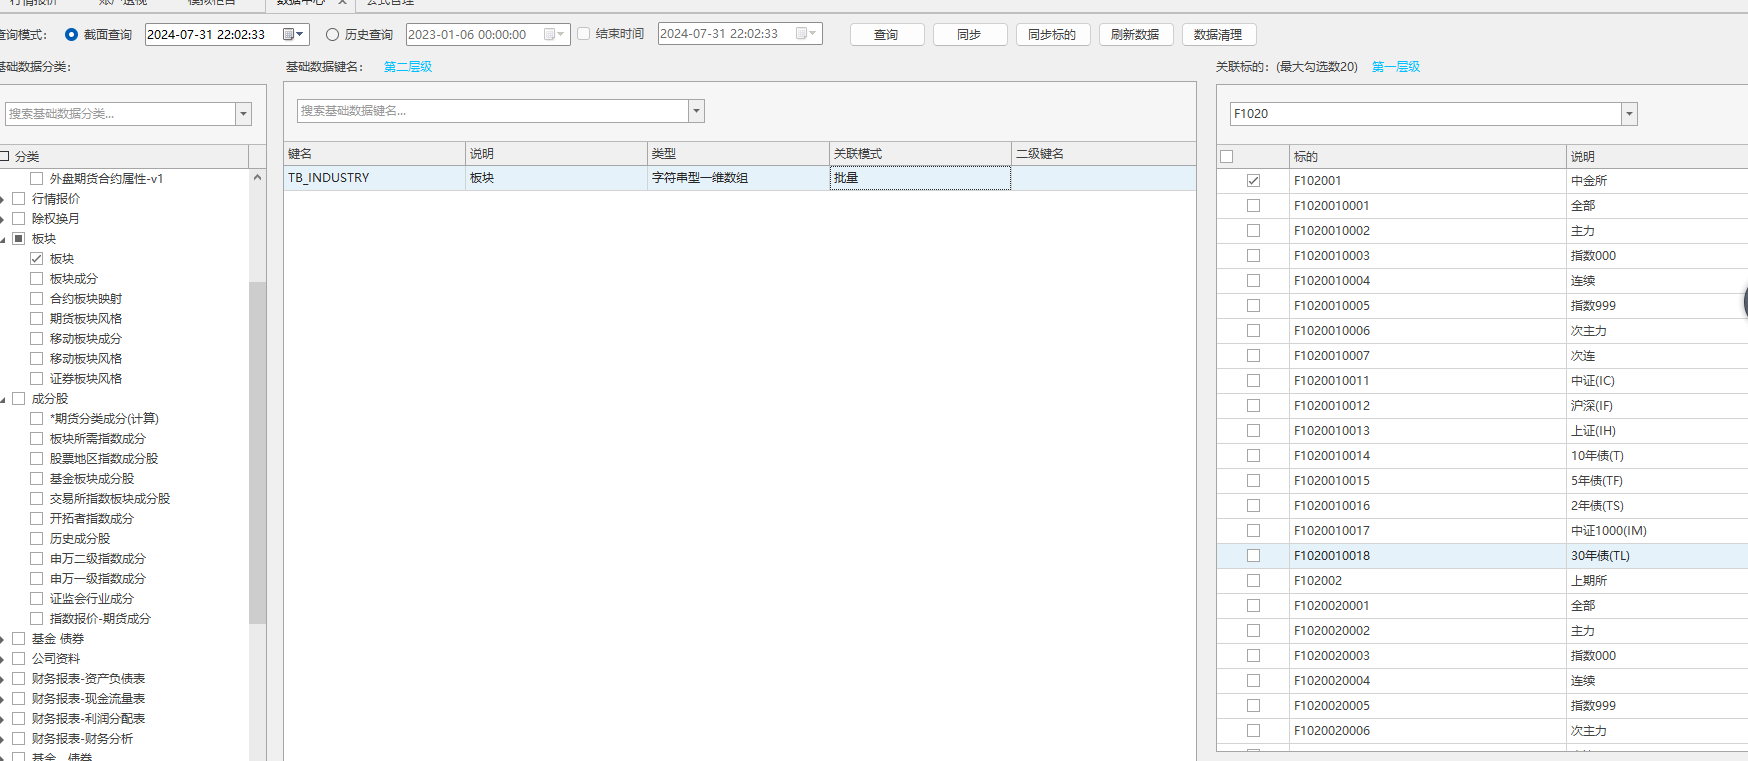This screenshot has height=761, width=1748.
Task: Open the F1020 combo box dropdown arrow
Action: point(1630,114)
